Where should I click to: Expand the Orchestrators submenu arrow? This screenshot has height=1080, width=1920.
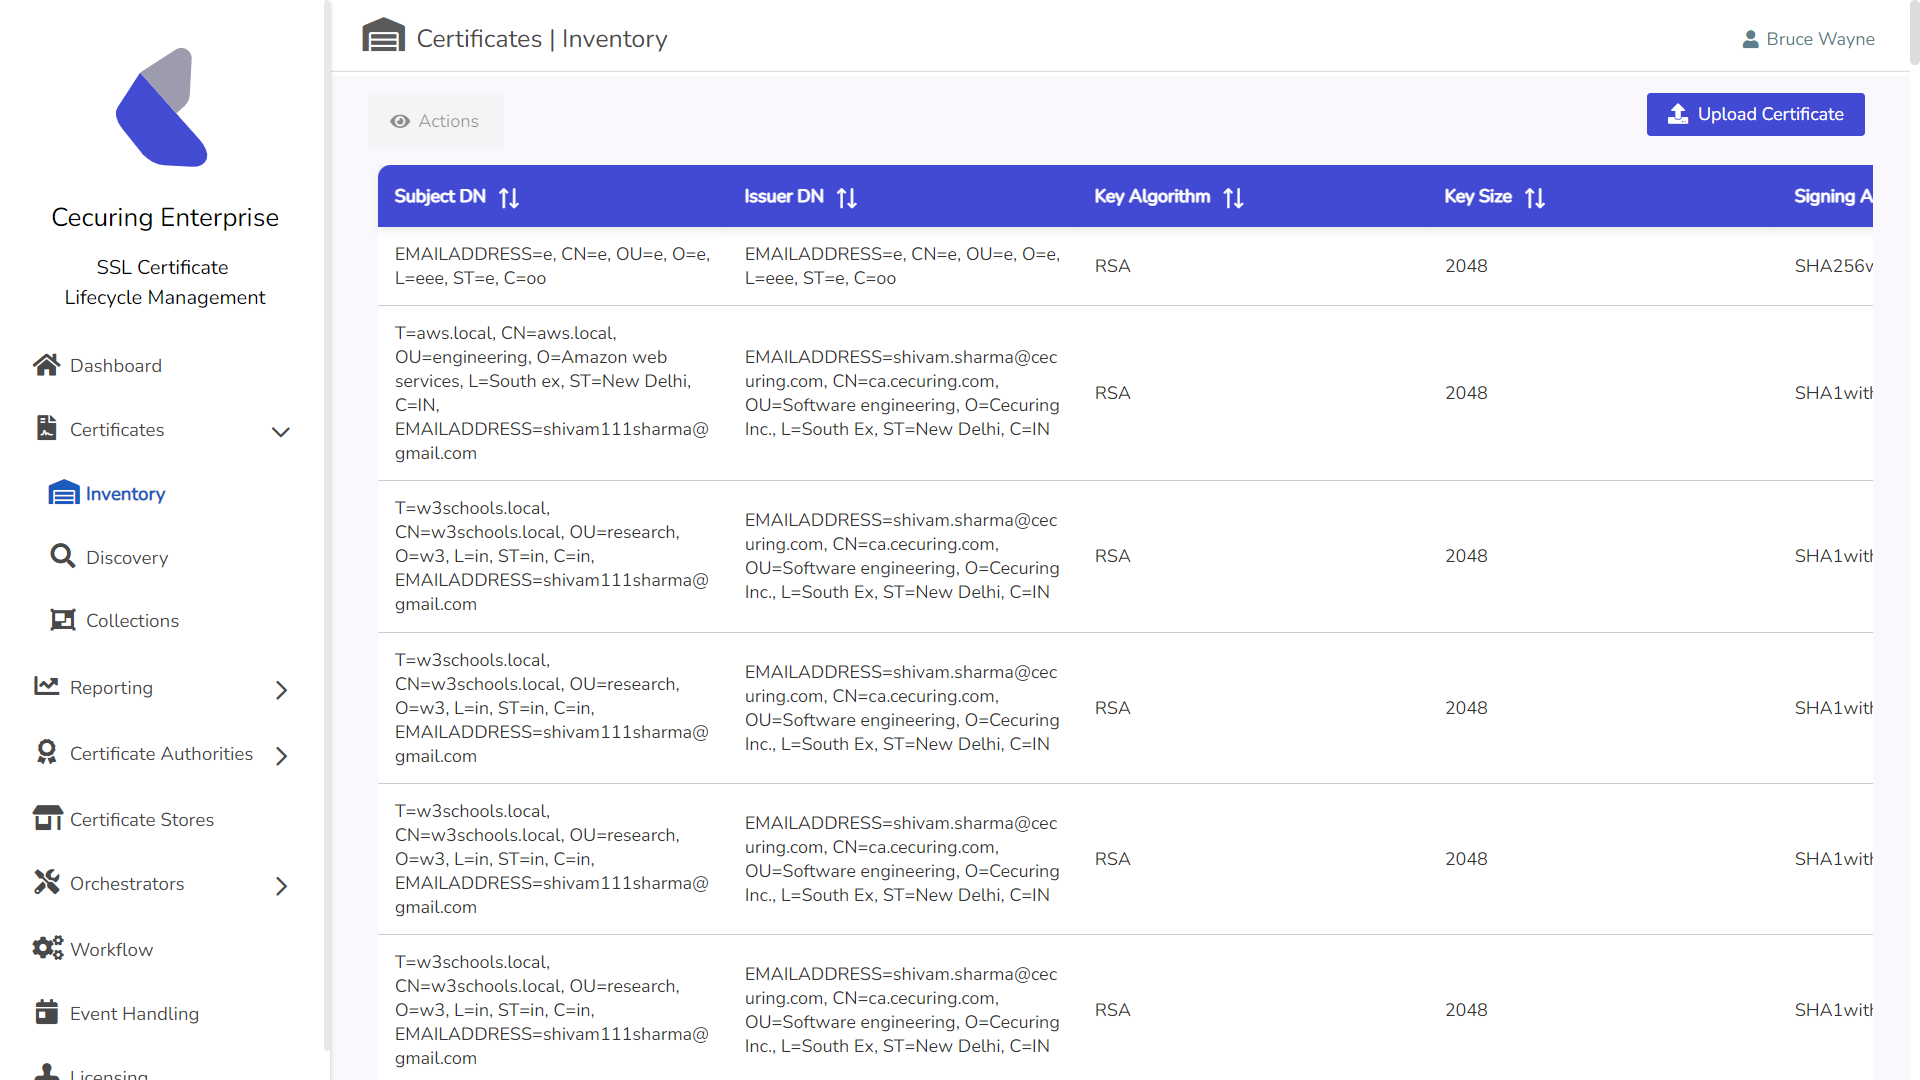pos(281,886)
